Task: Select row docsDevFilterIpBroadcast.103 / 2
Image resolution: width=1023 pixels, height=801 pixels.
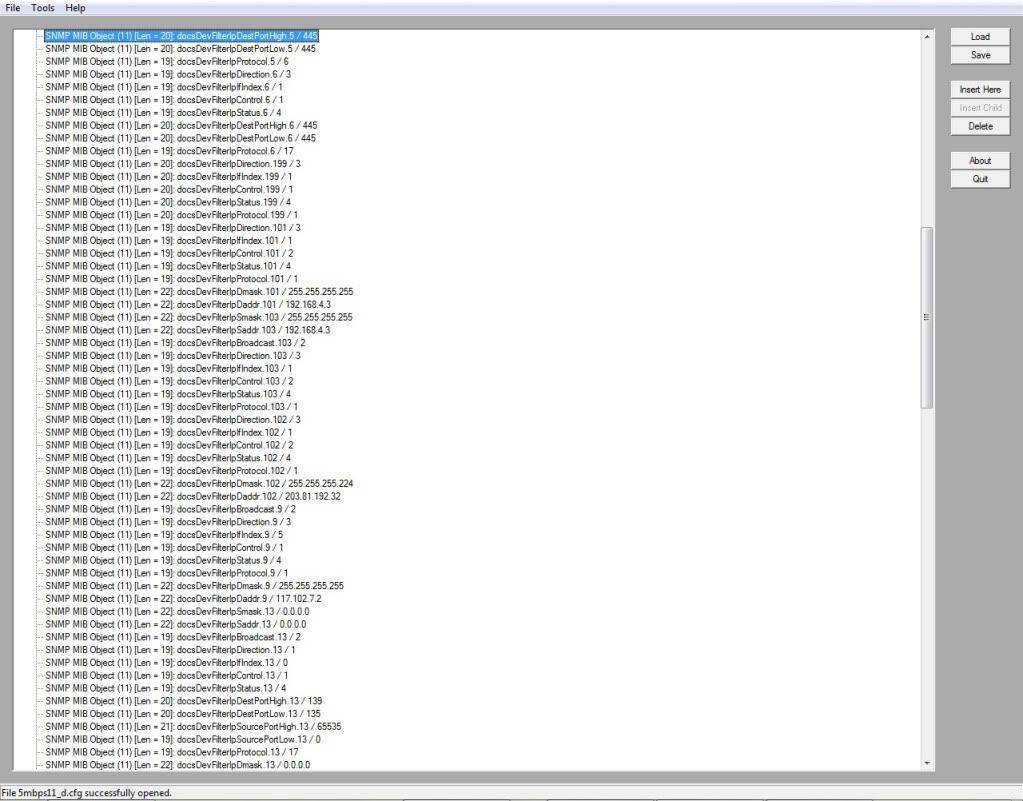Action: click(175, 342)
